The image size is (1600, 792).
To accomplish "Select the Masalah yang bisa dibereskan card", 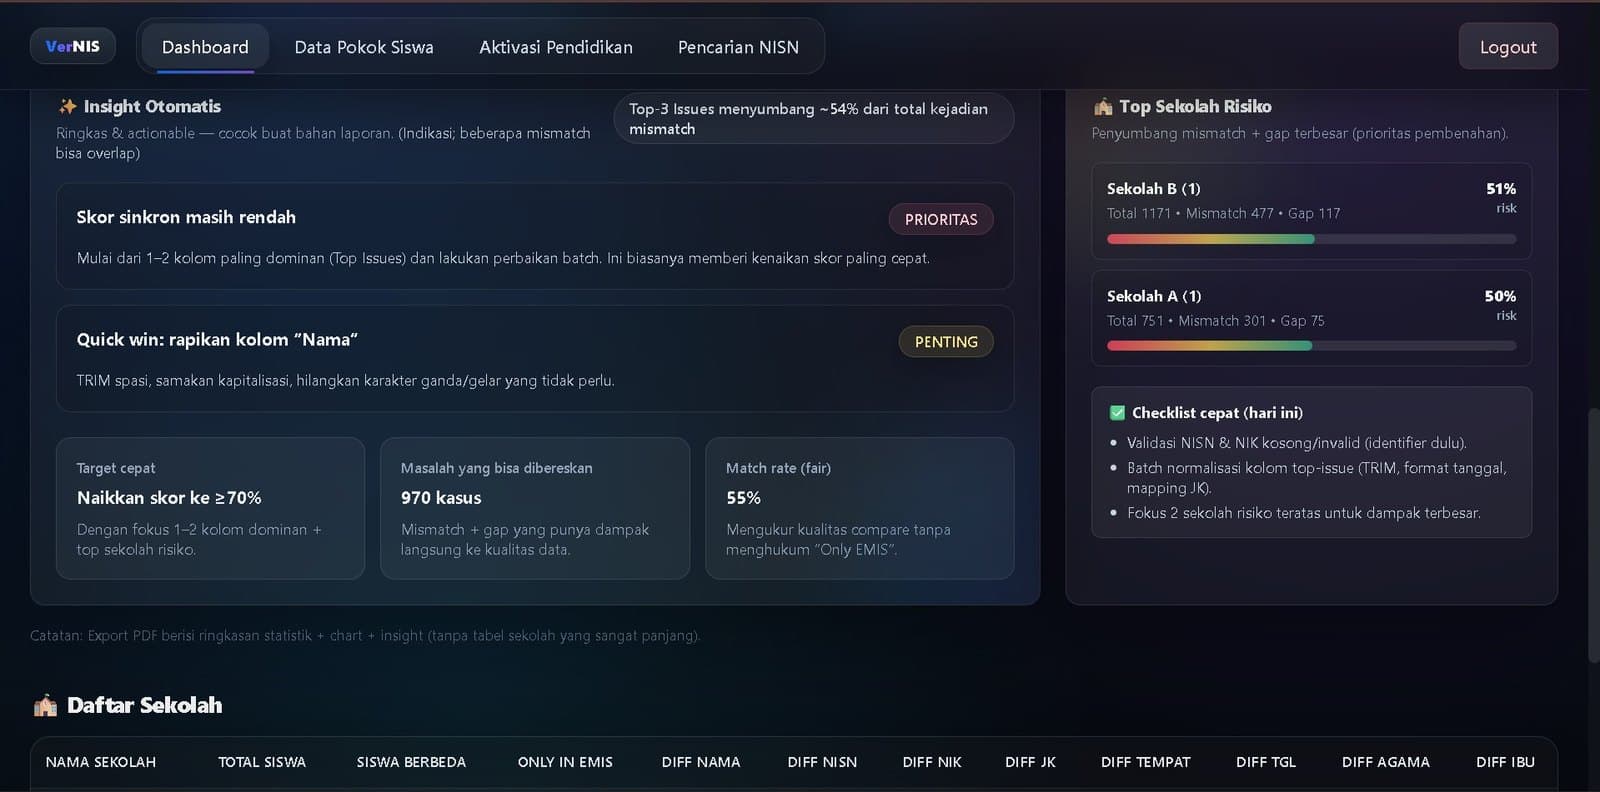I will [x=534, y=508].
